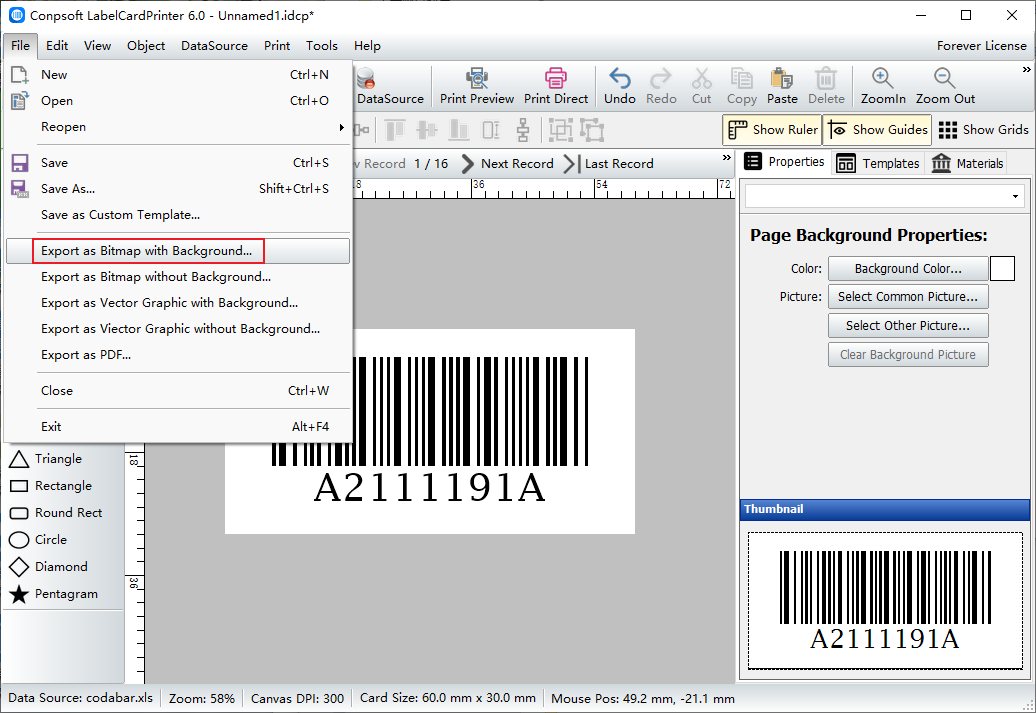1036x713 pixels.
Task: Click the group objects icon
Action: pos(560,130)
